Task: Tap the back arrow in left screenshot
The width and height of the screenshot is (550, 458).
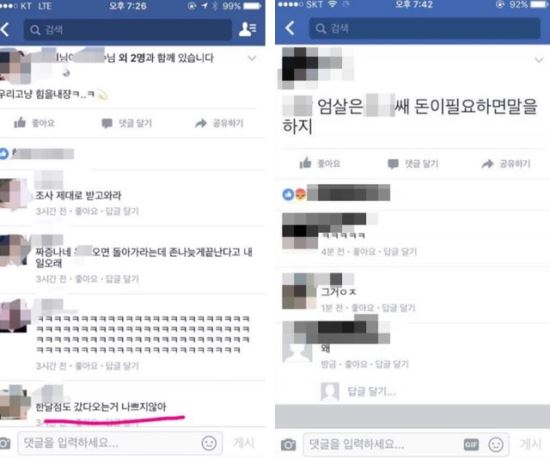Action: (5, 29)
